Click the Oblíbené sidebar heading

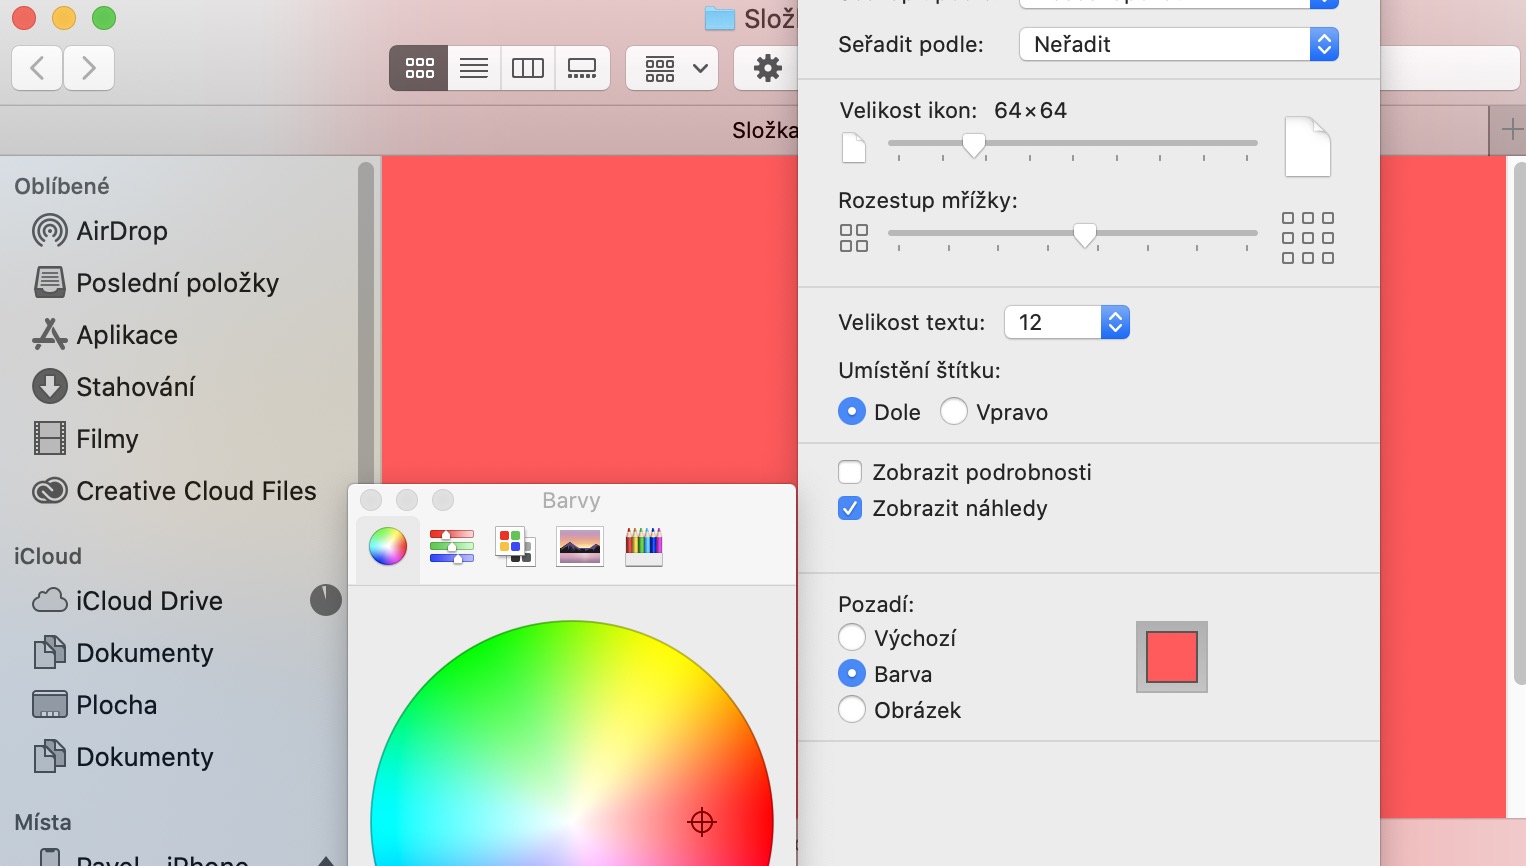tap(62, 186)
